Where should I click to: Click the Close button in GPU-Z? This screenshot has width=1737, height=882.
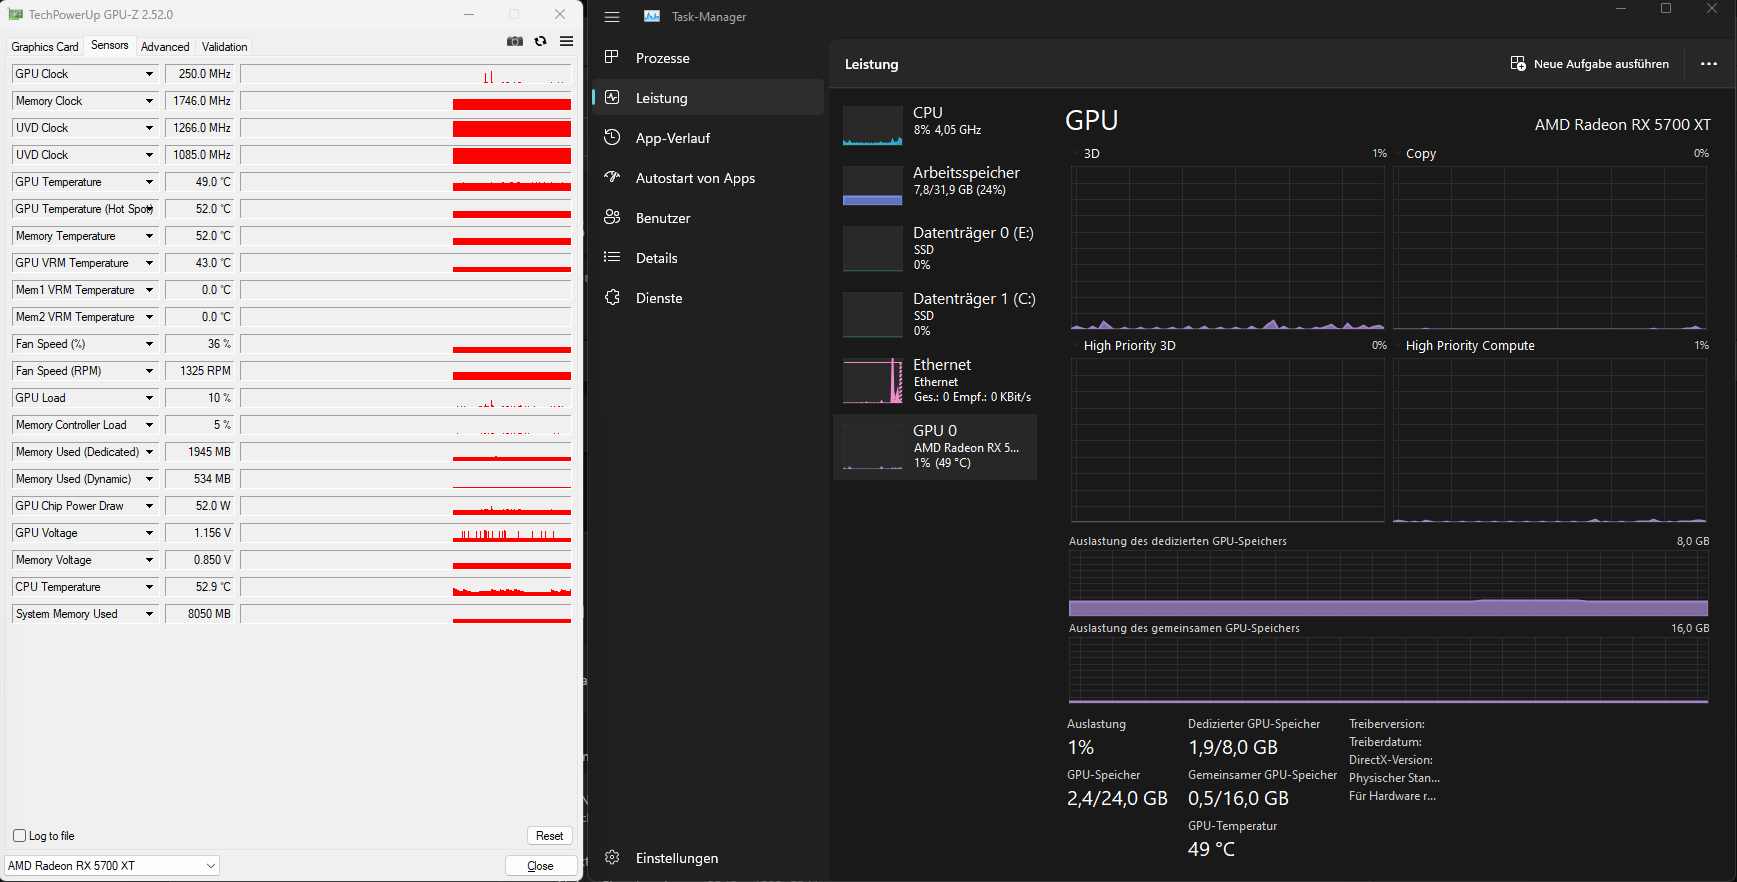tap(540, 866)
